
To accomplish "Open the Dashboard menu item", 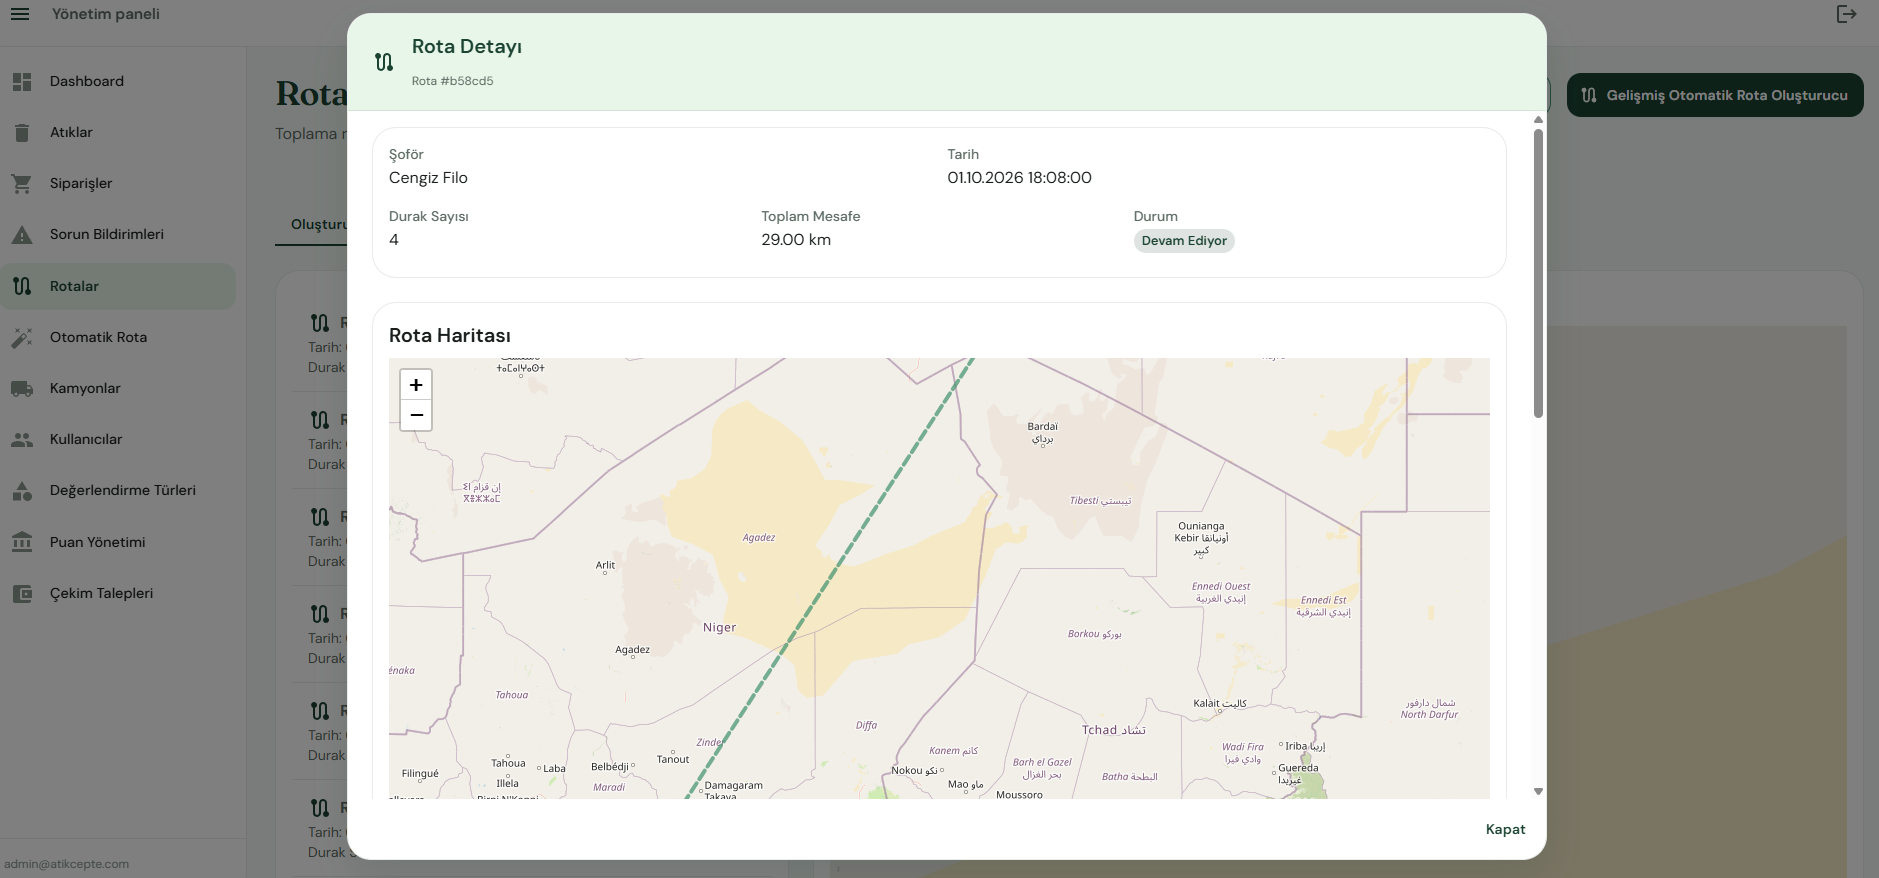I will point(118,82).
